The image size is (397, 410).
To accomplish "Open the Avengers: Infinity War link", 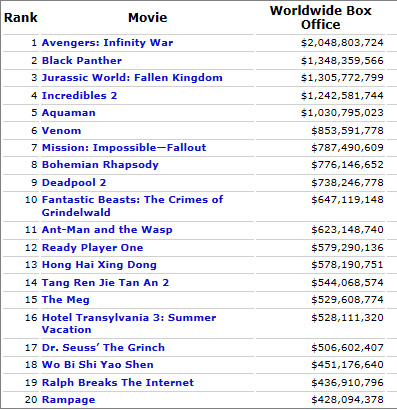I will 107,43.
